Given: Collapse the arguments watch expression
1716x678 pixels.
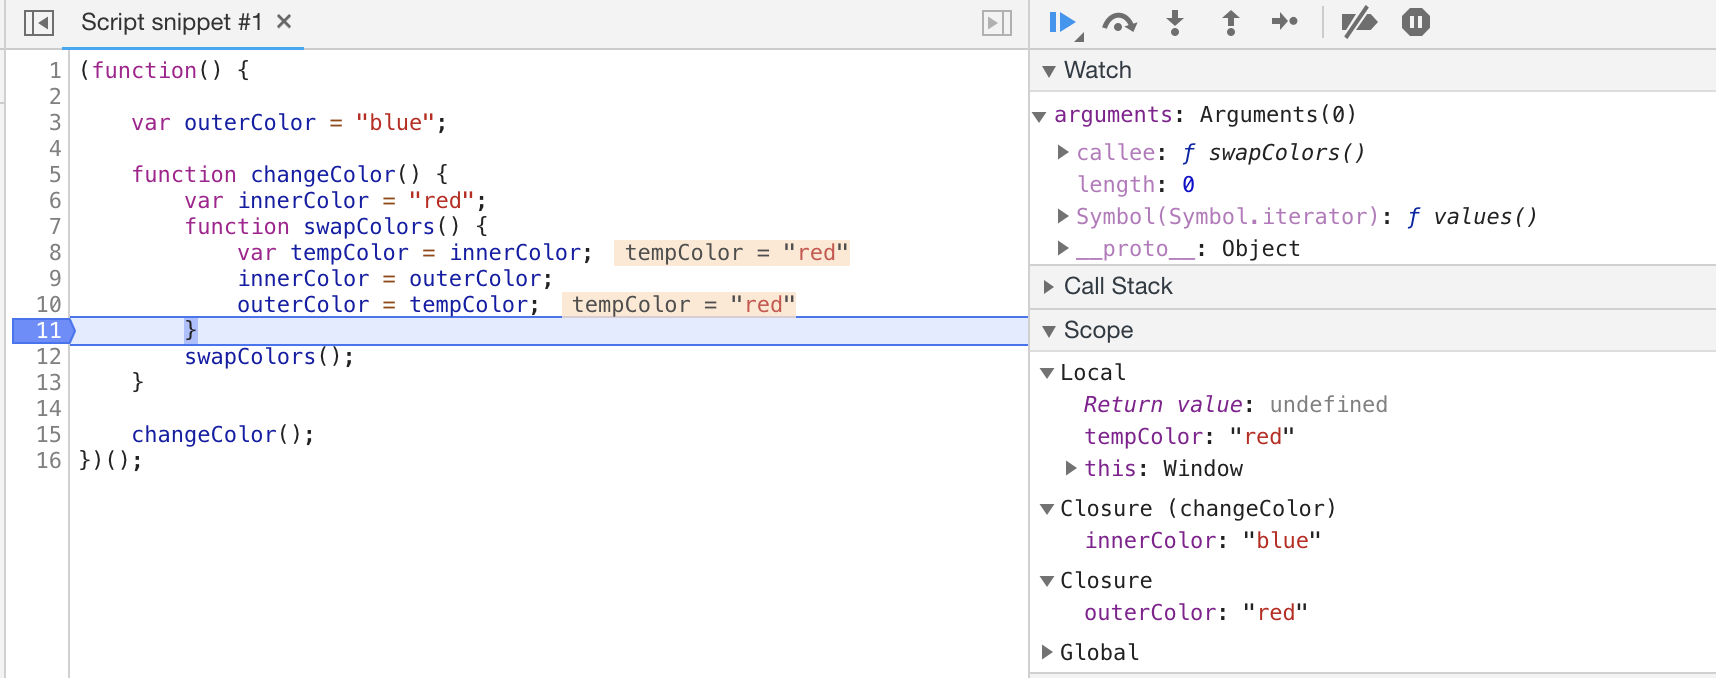Looking at the screenshot, I should click(1039, 116).
